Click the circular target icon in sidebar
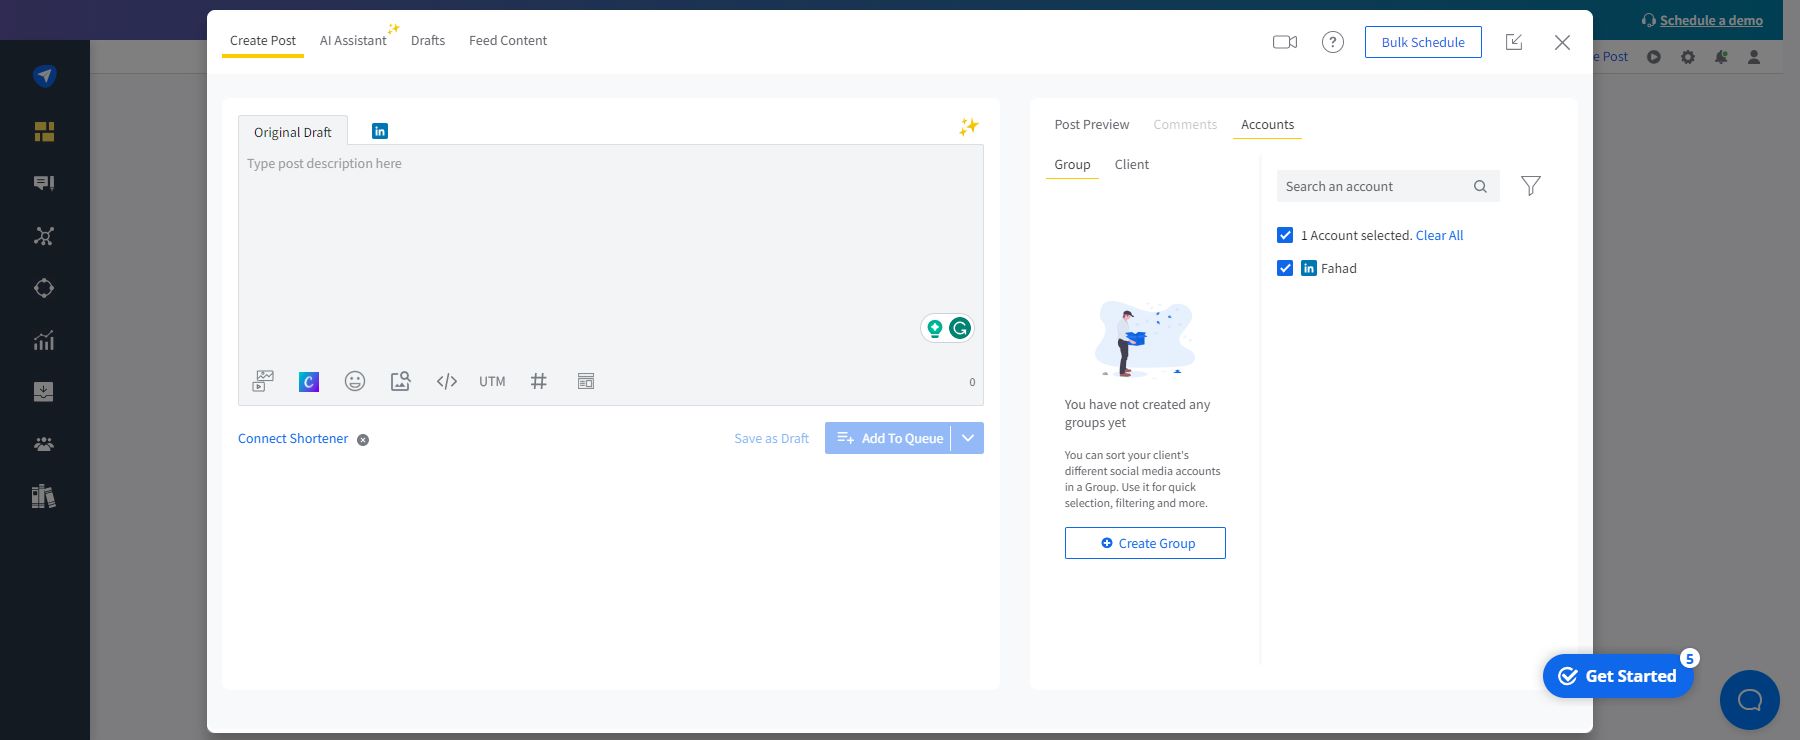1800x740 pixels. point(44,288)
